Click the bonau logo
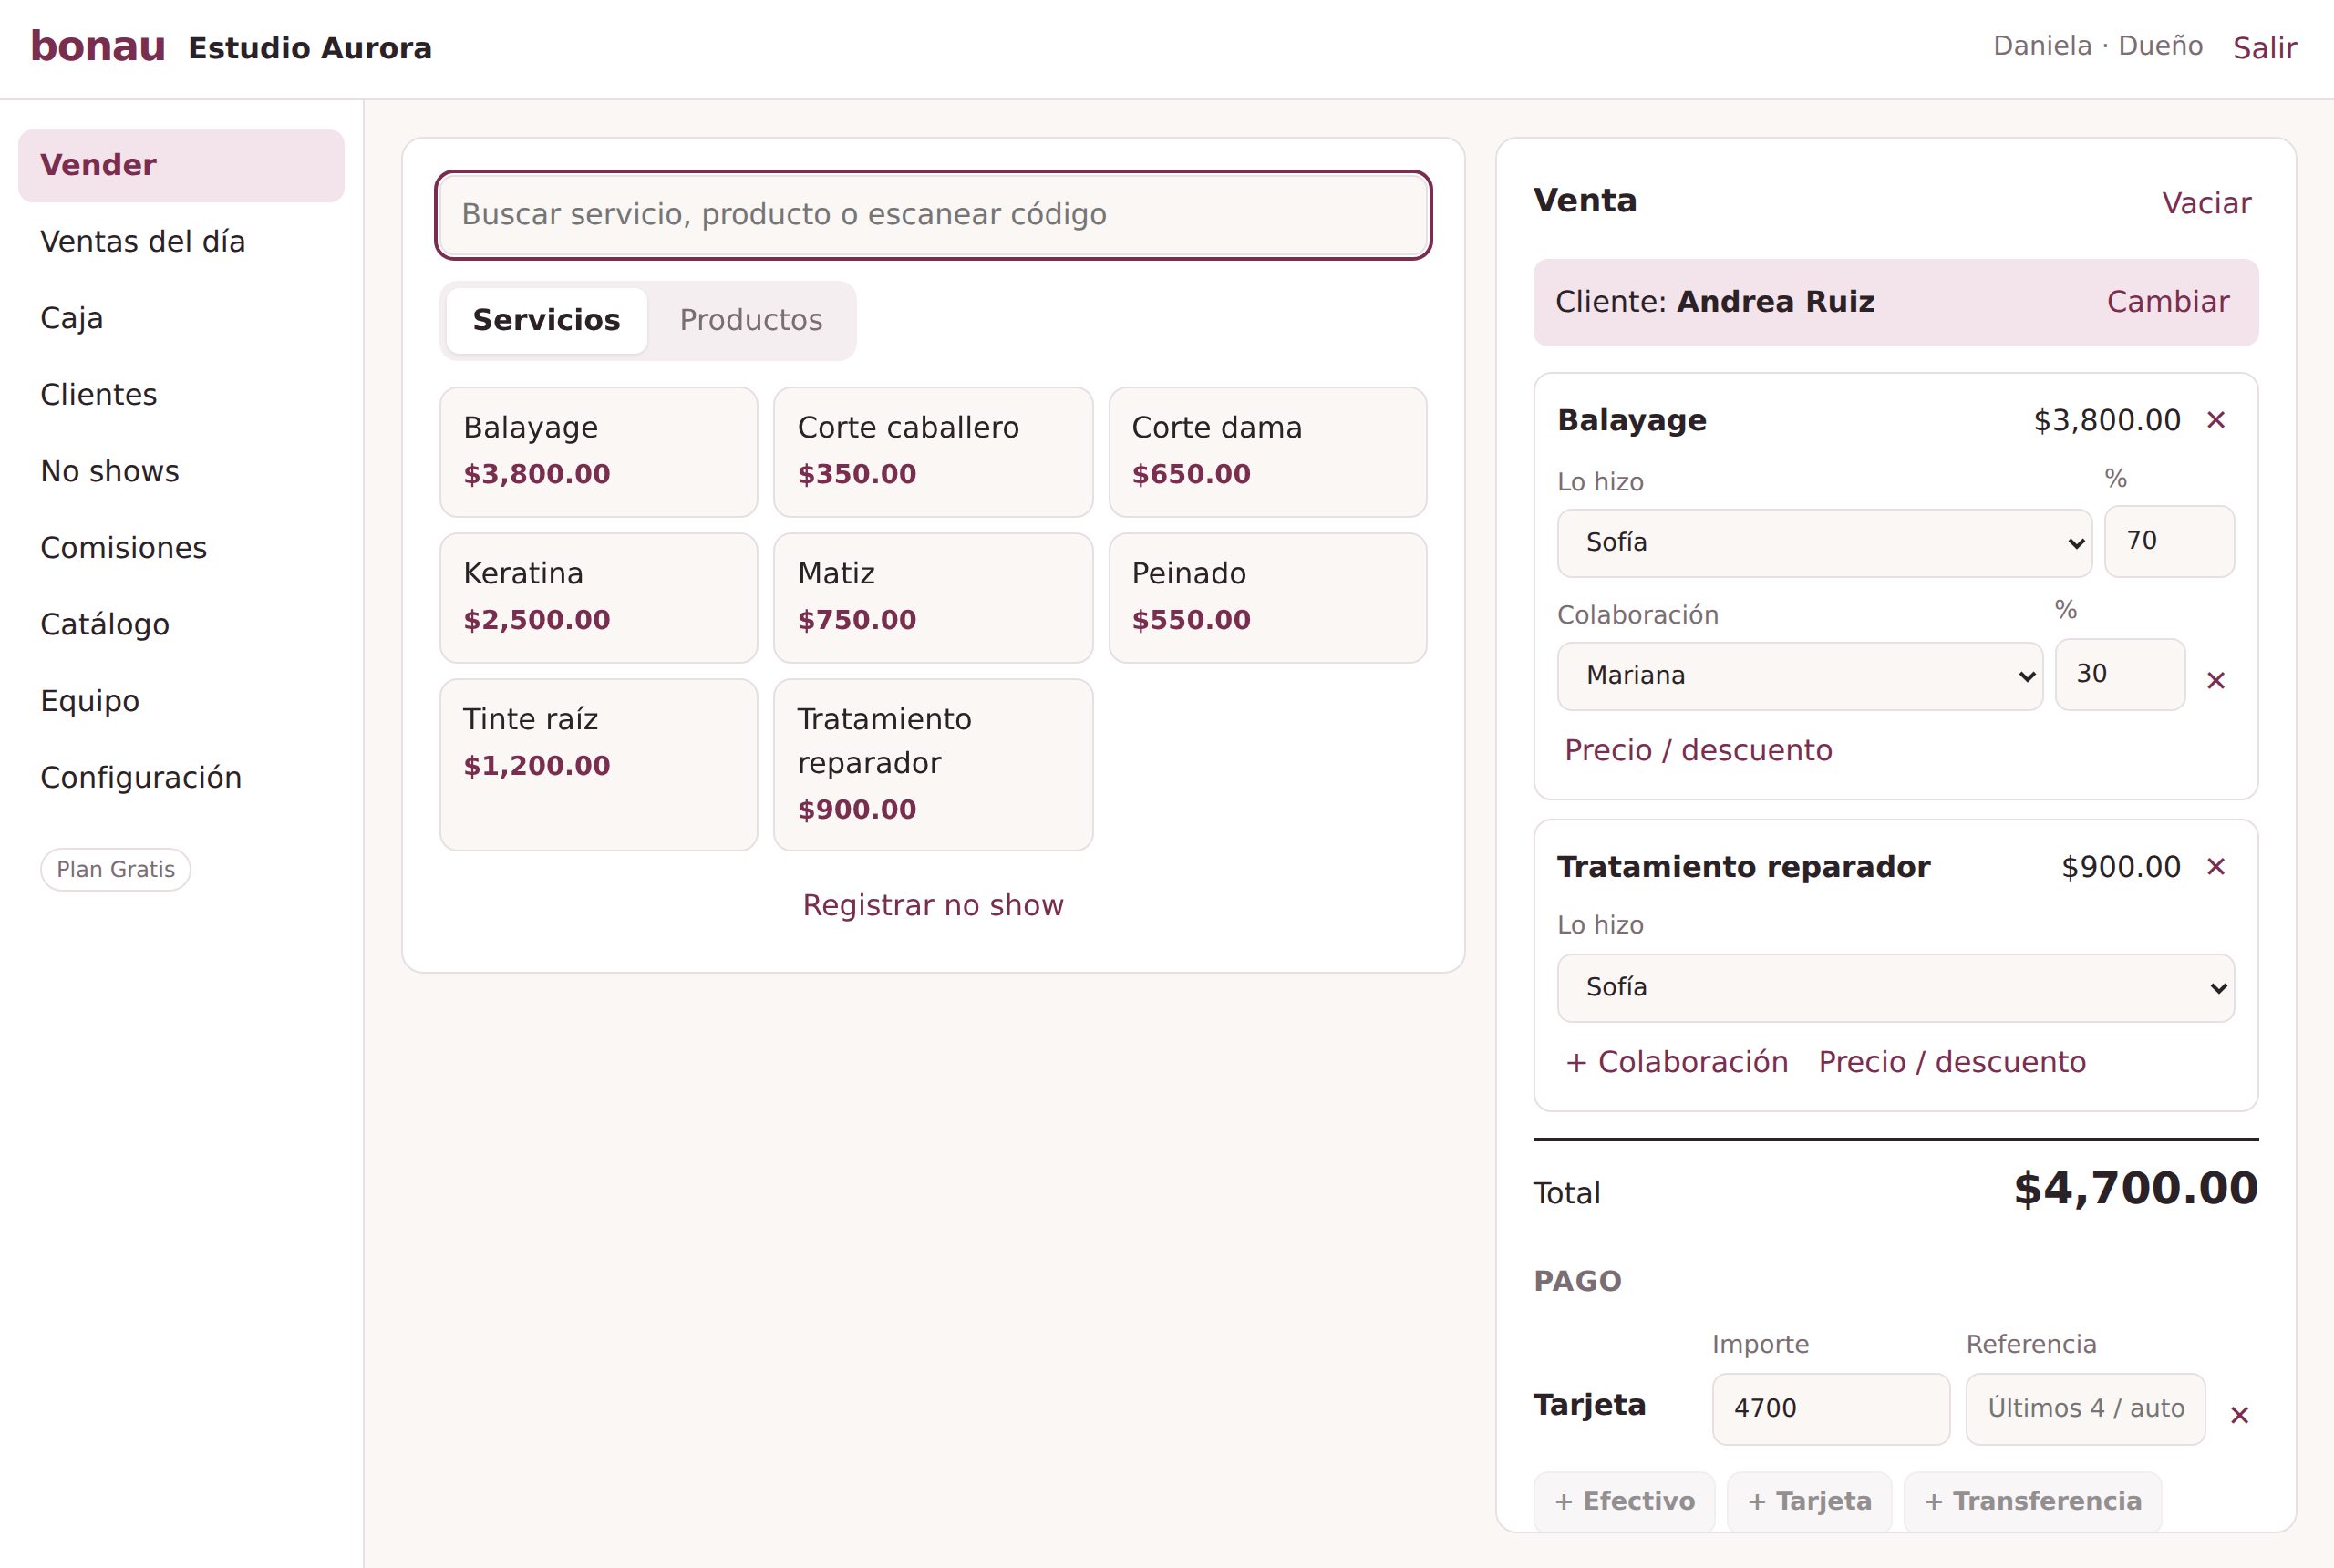This screenshot has width=2334, height=1568. [98, 47]
